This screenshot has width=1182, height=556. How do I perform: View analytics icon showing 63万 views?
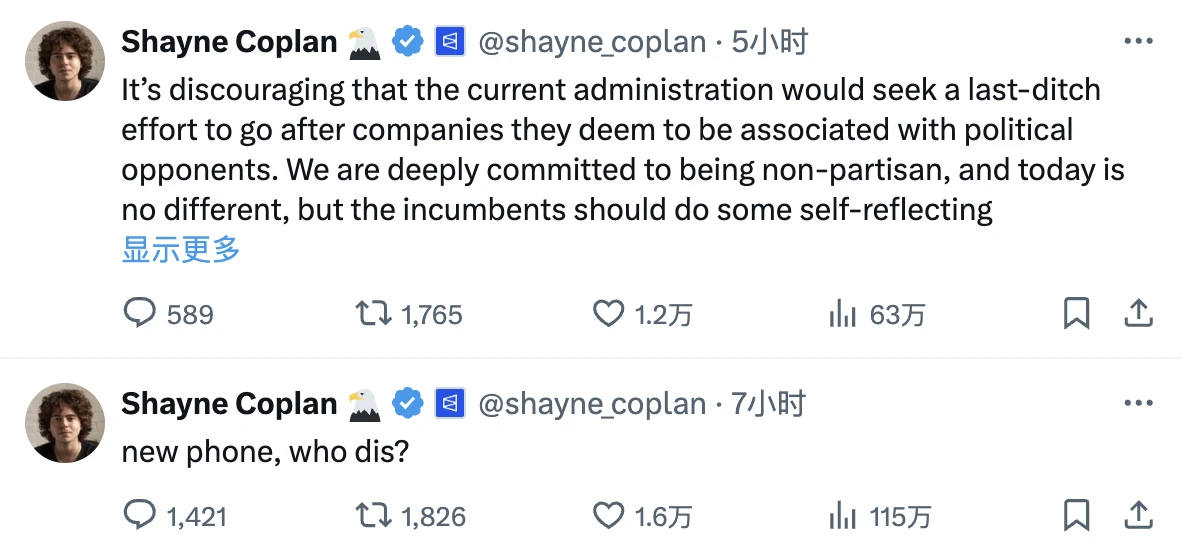[843, 314]
